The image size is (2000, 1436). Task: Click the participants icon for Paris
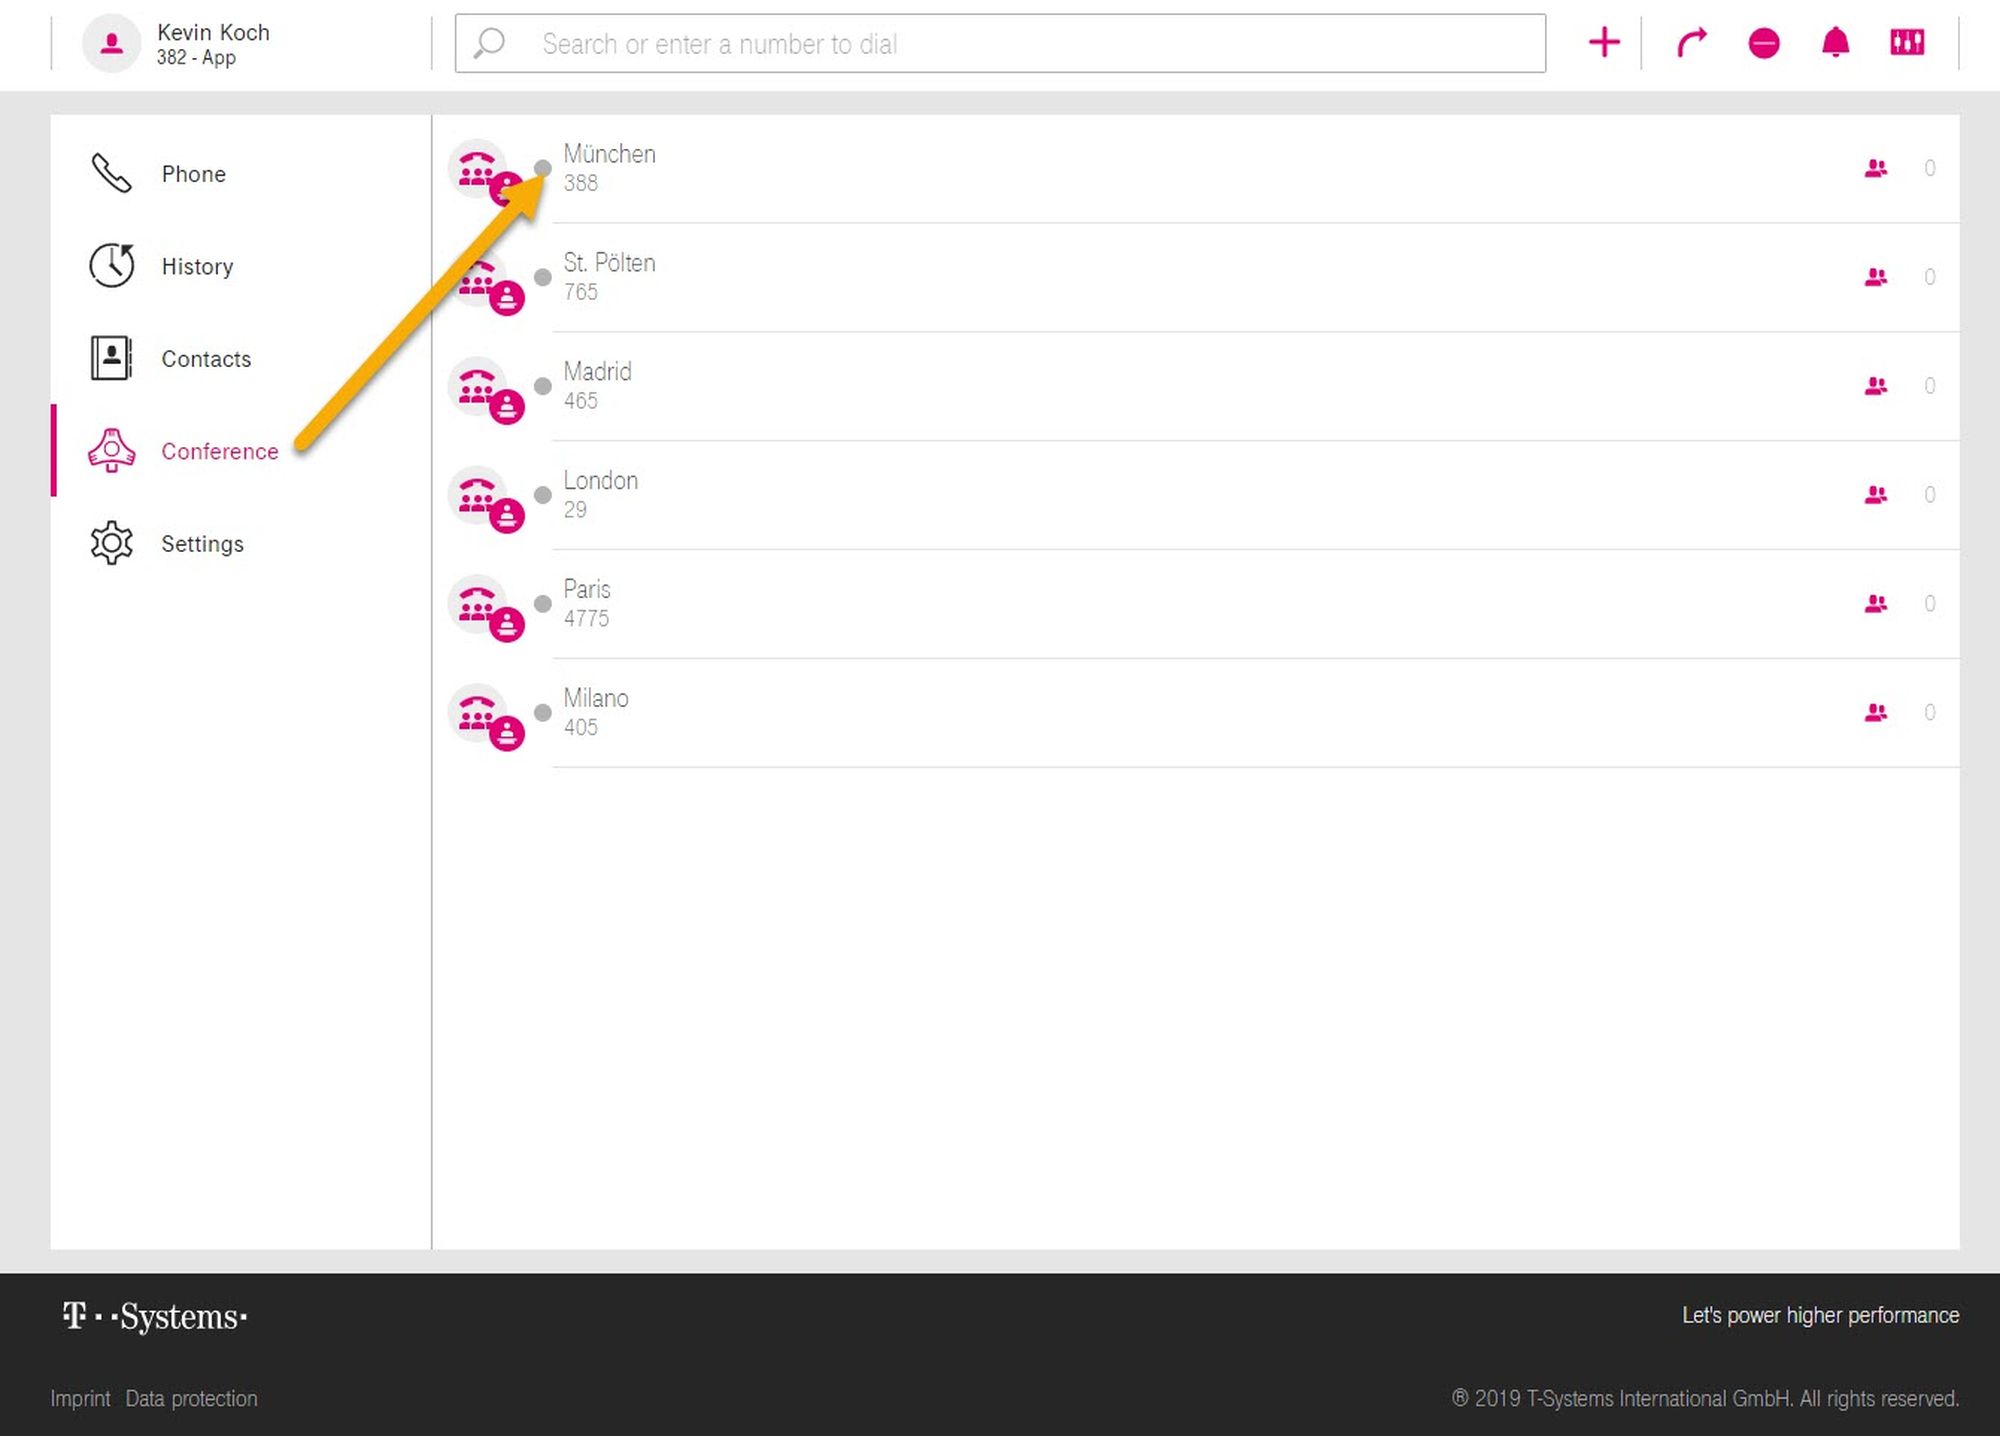click(x=1876, y=604)
